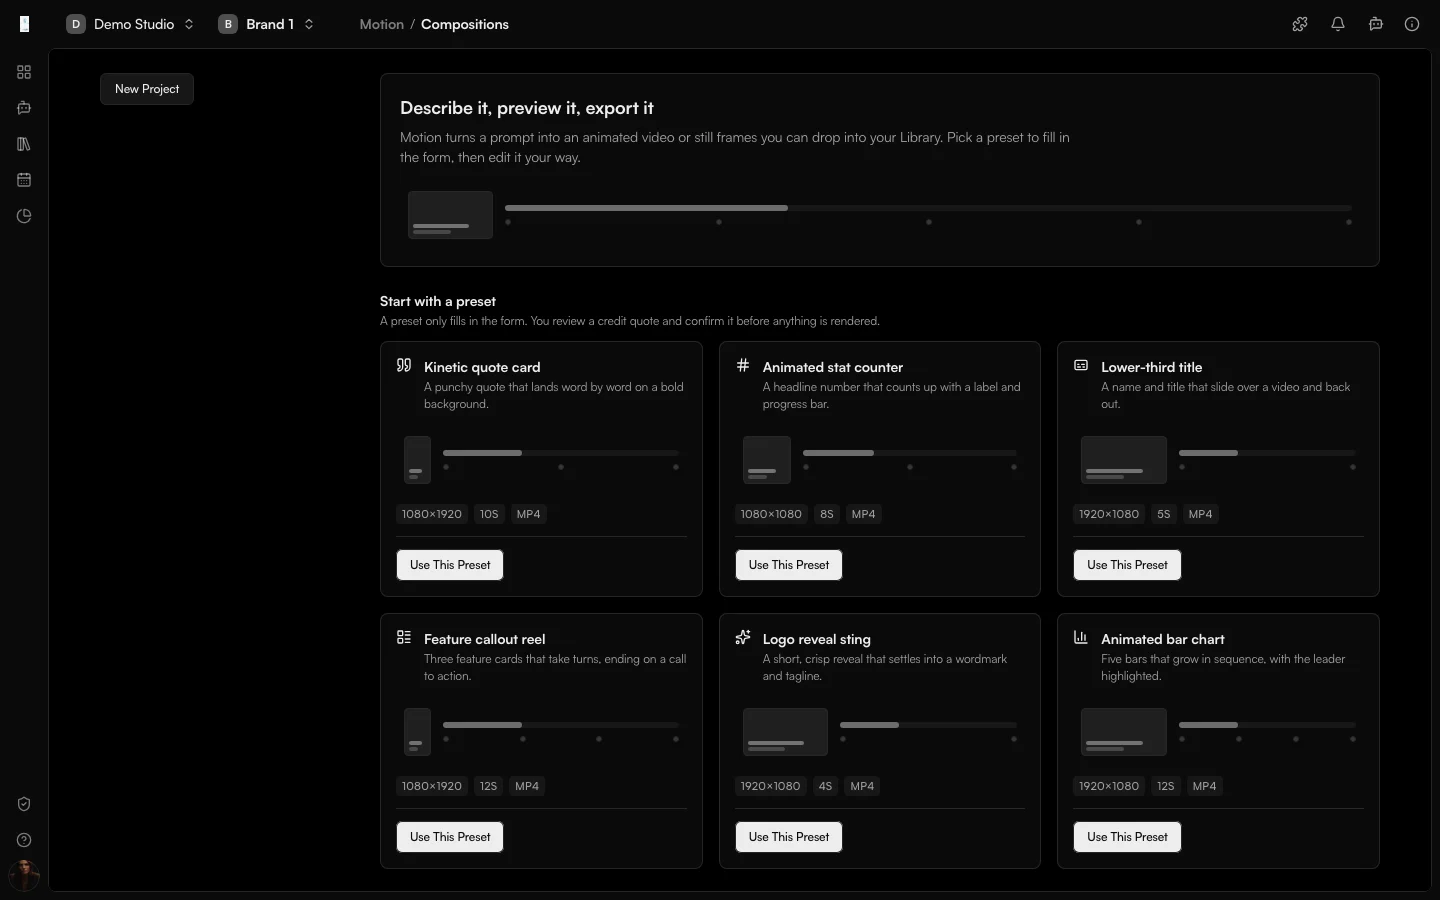
Task: Create a New Project
Action: click(x=147, y=89)
